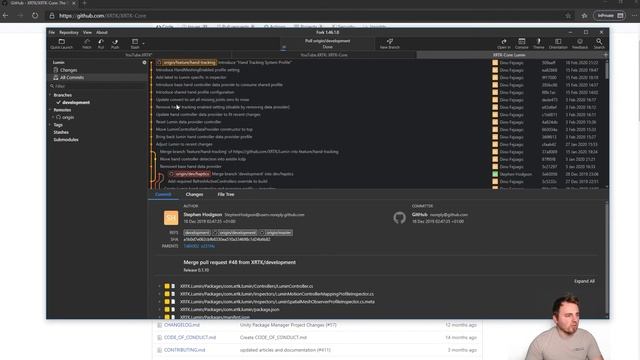Pull changes with the Pull icon
Viewport: 640px width, 360px height.
[101, 44]
